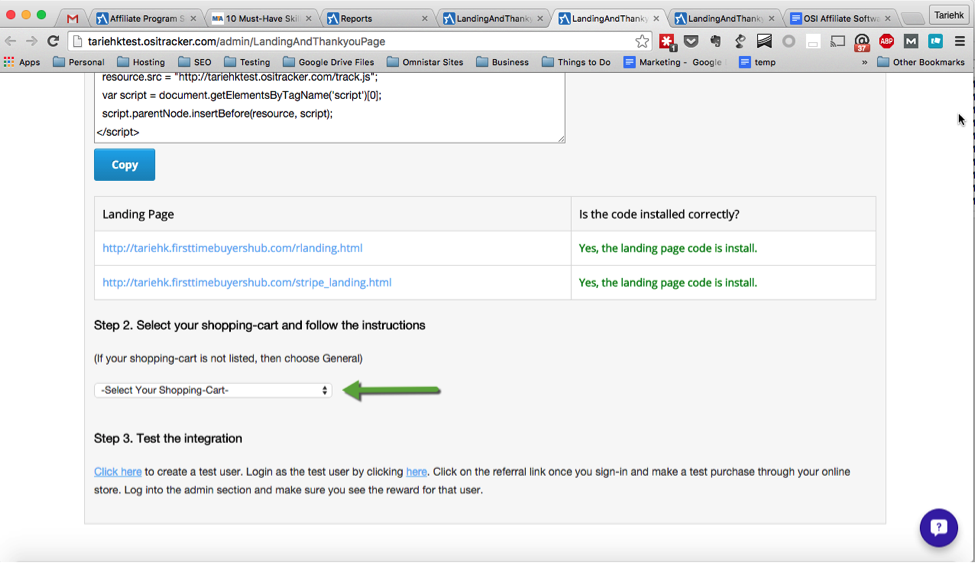
Task: Open the SEO bookmarks folder
Action: point(195,62)
